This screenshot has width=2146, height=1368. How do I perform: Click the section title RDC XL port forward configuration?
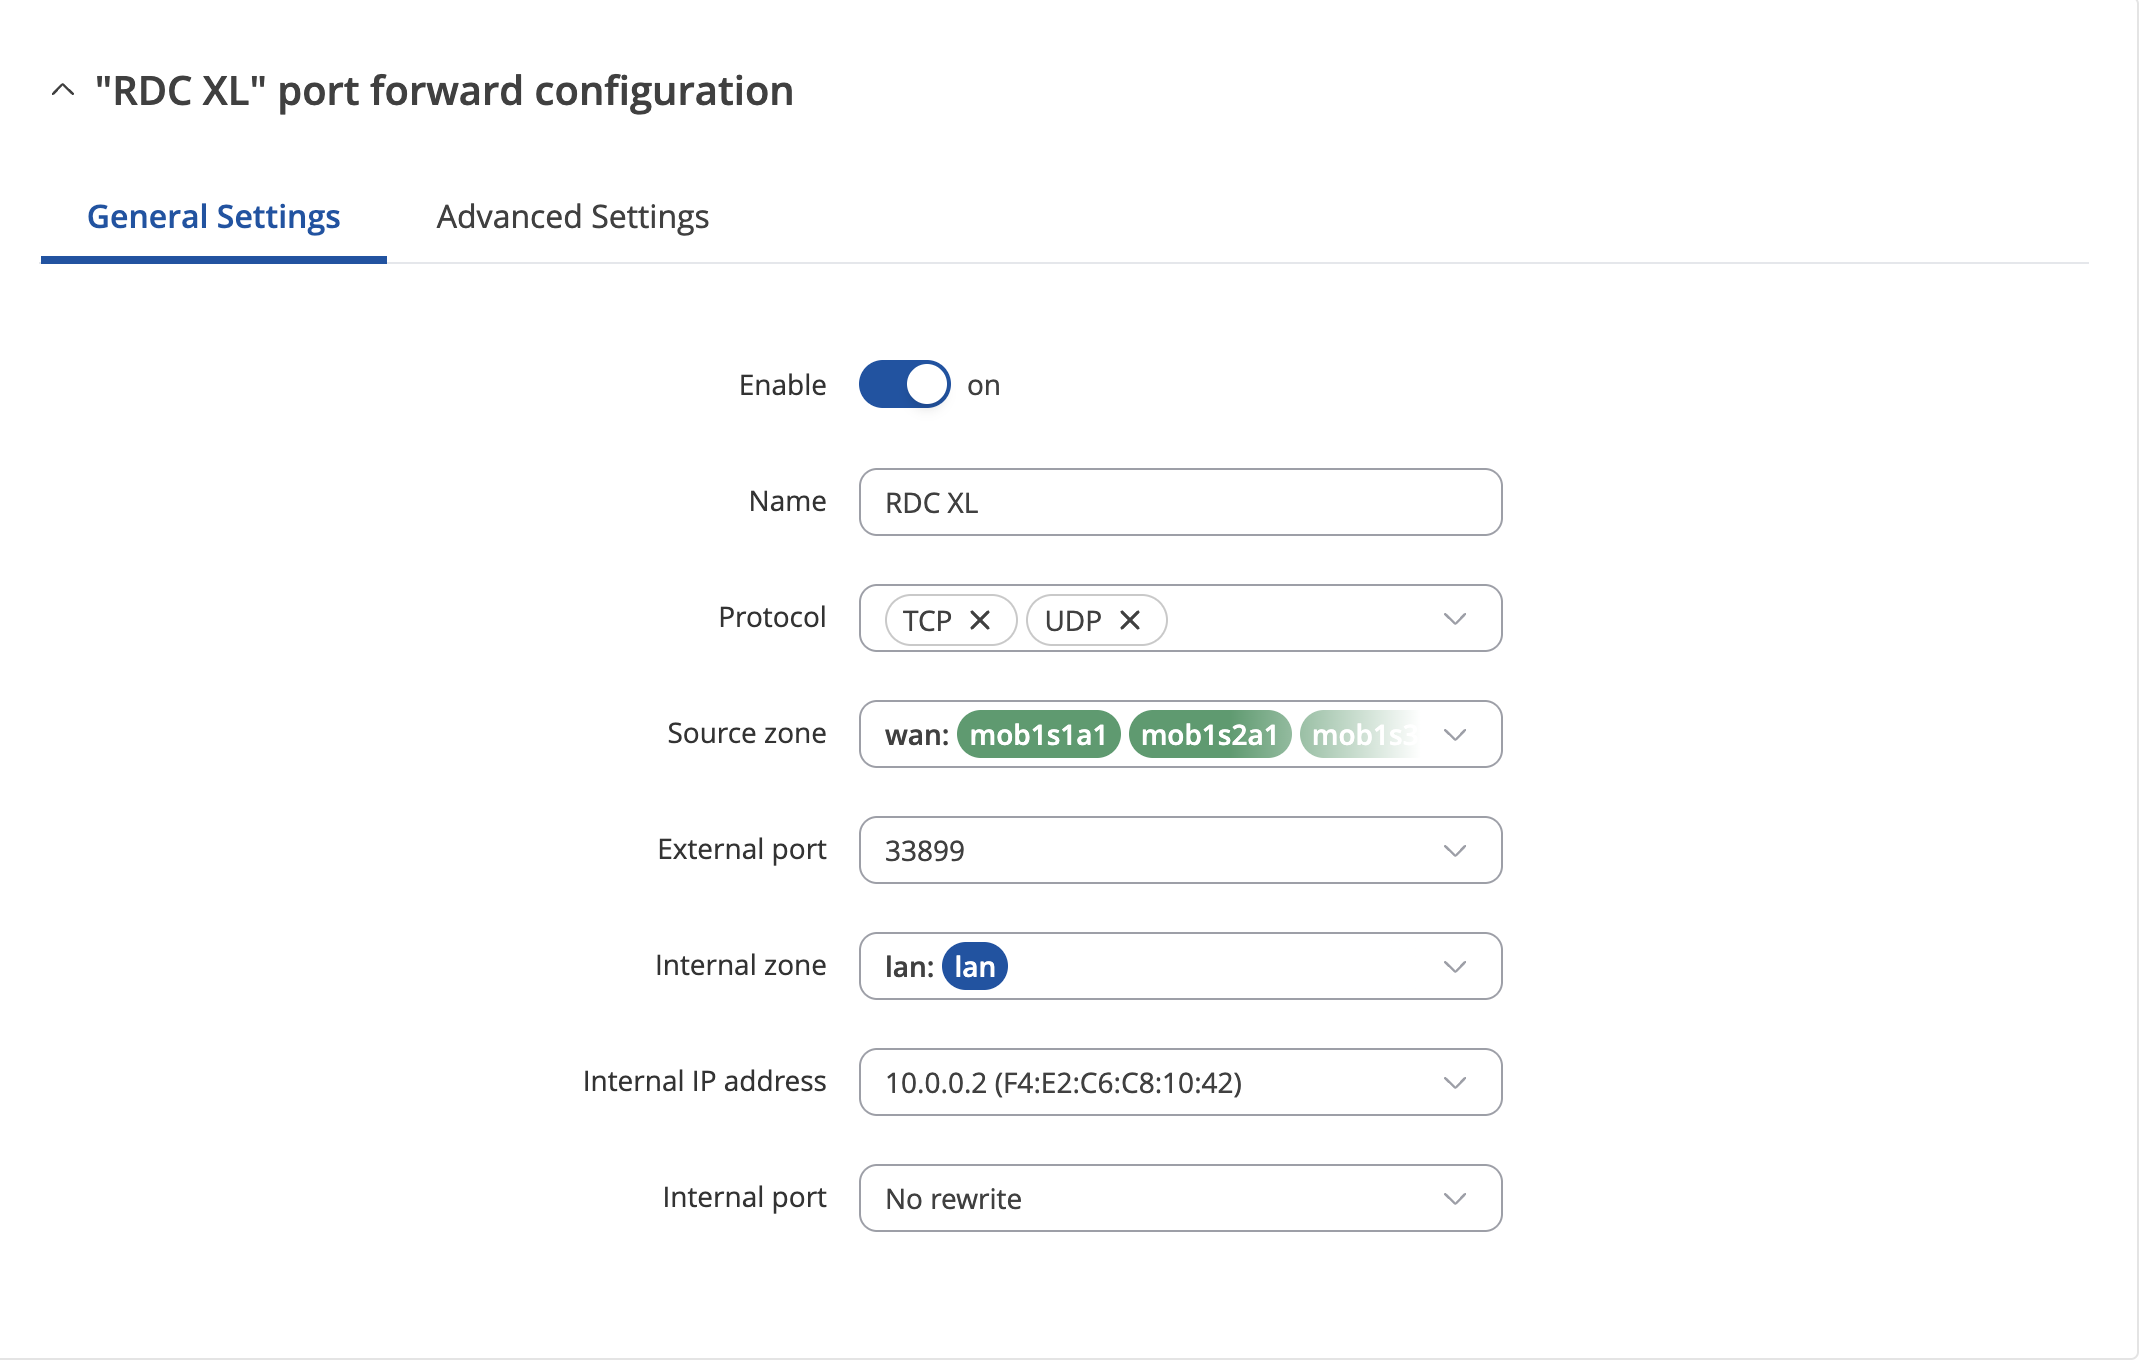click(x=444, y=91)
